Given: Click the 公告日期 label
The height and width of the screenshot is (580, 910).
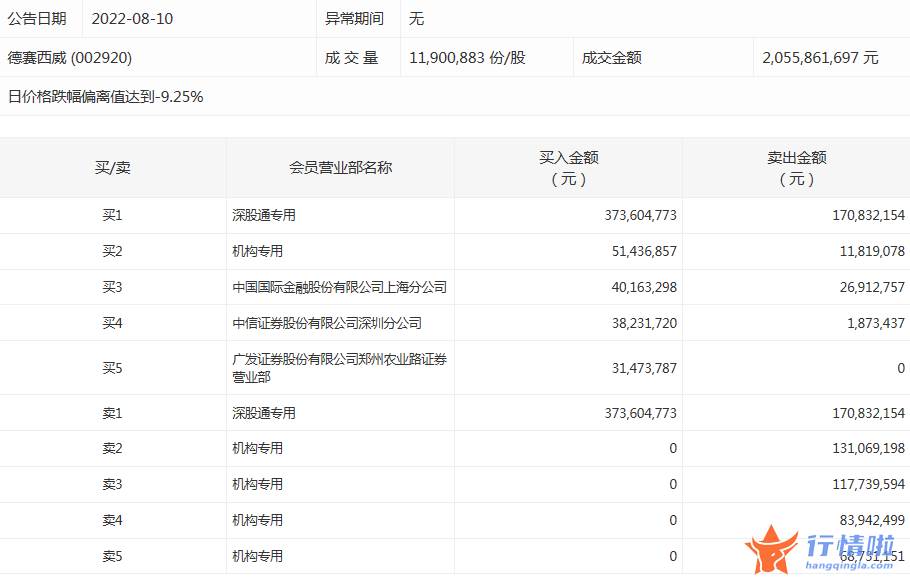Looking at the screenshot, I should 37,19.
